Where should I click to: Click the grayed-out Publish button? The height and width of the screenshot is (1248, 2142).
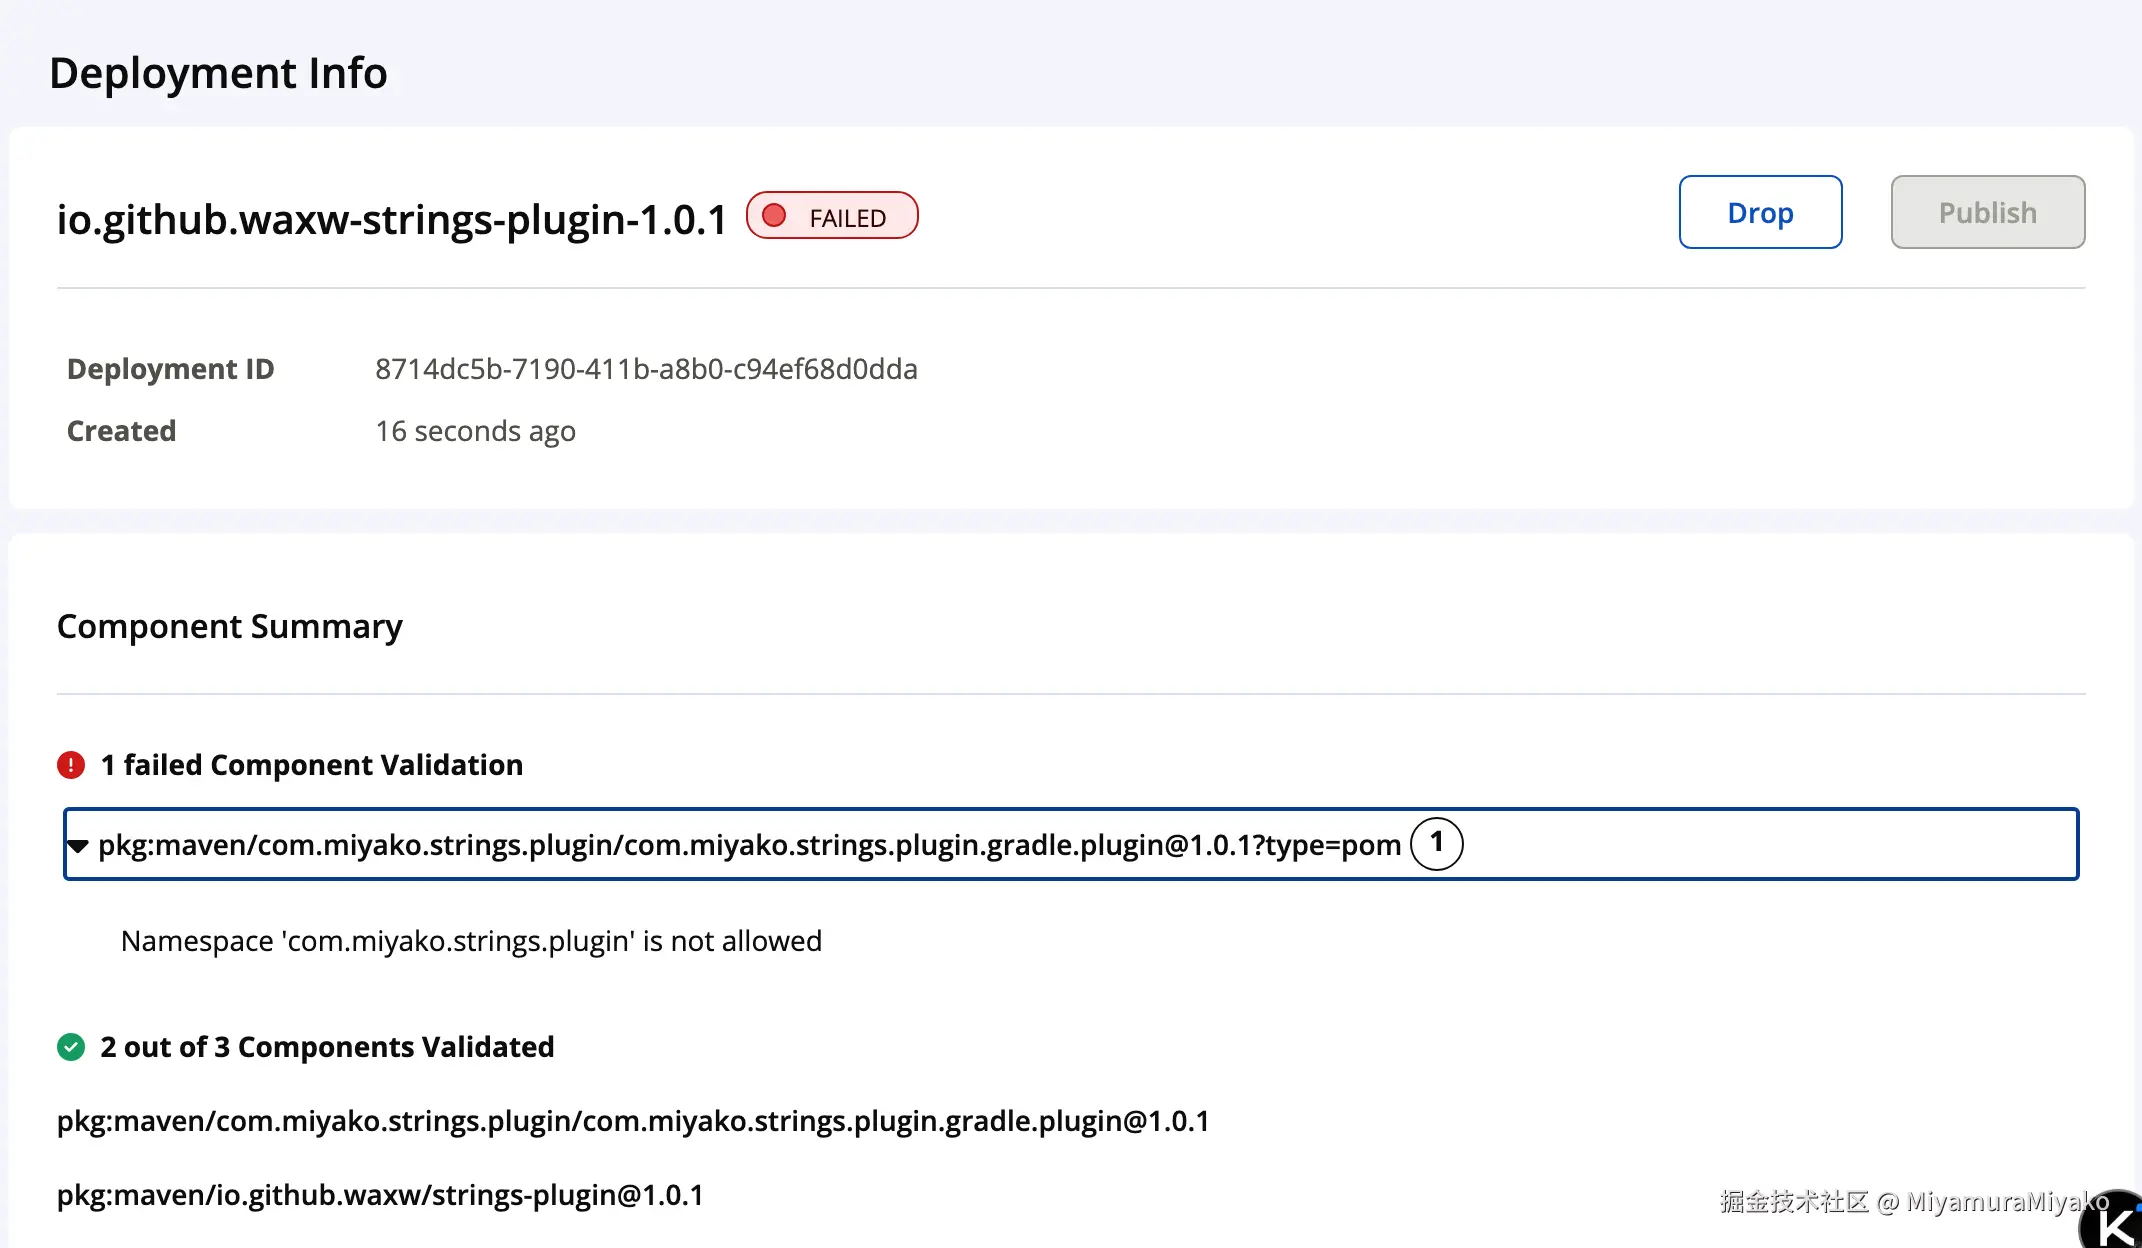pyautogui.click(x=1987, y=213)
